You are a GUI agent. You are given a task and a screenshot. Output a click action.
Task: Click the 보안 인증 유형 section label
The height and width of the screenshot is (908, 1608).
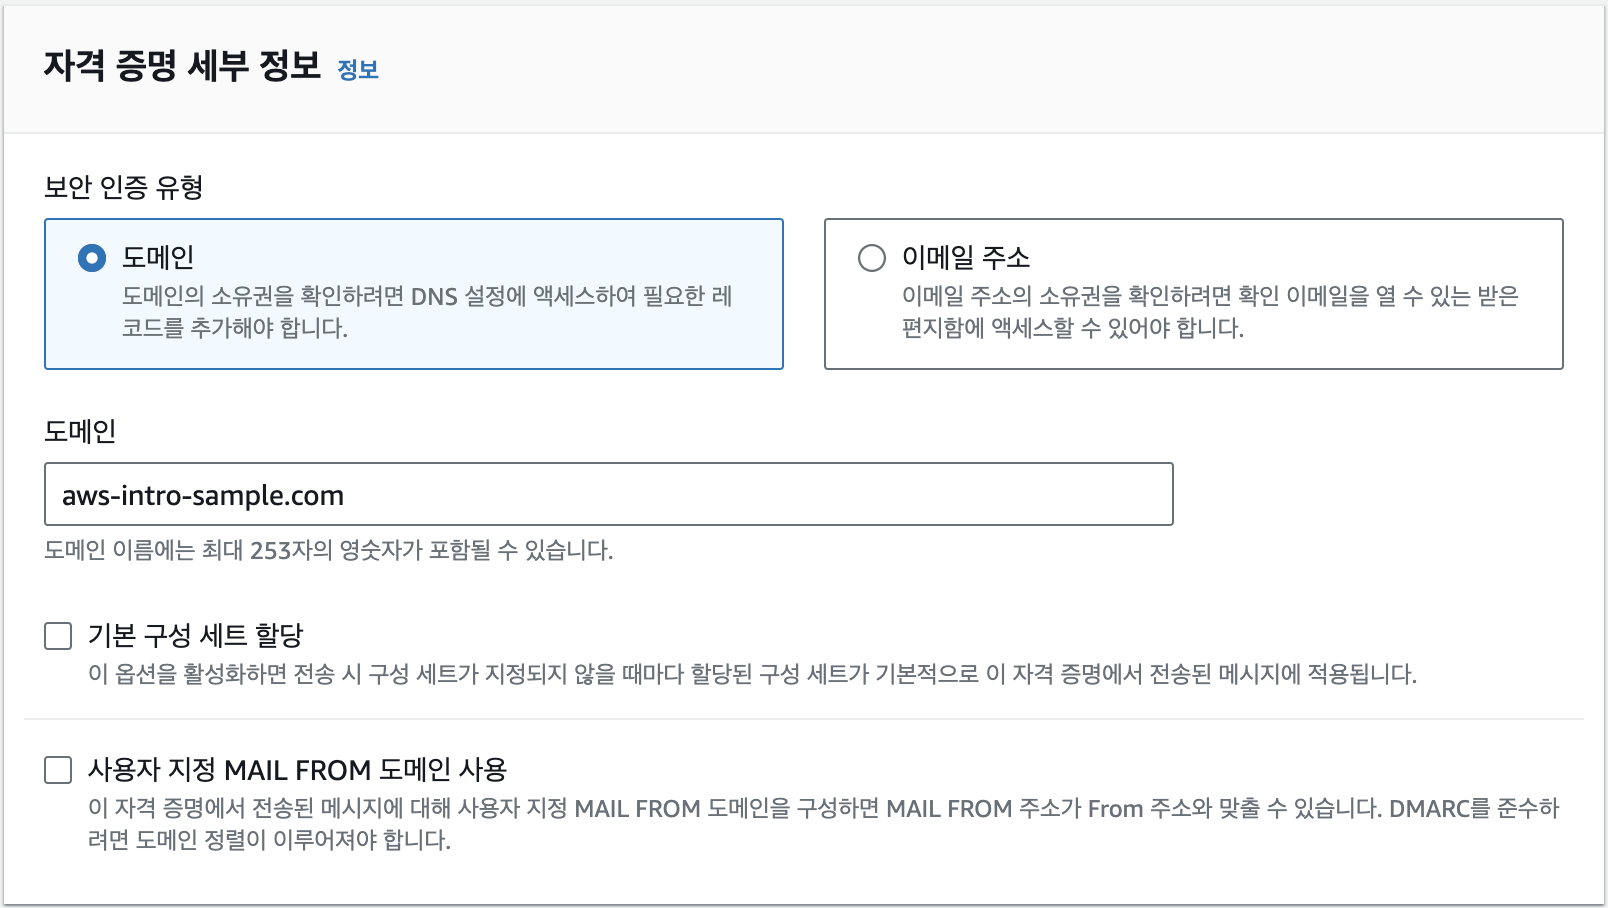(x=124, y=187)
